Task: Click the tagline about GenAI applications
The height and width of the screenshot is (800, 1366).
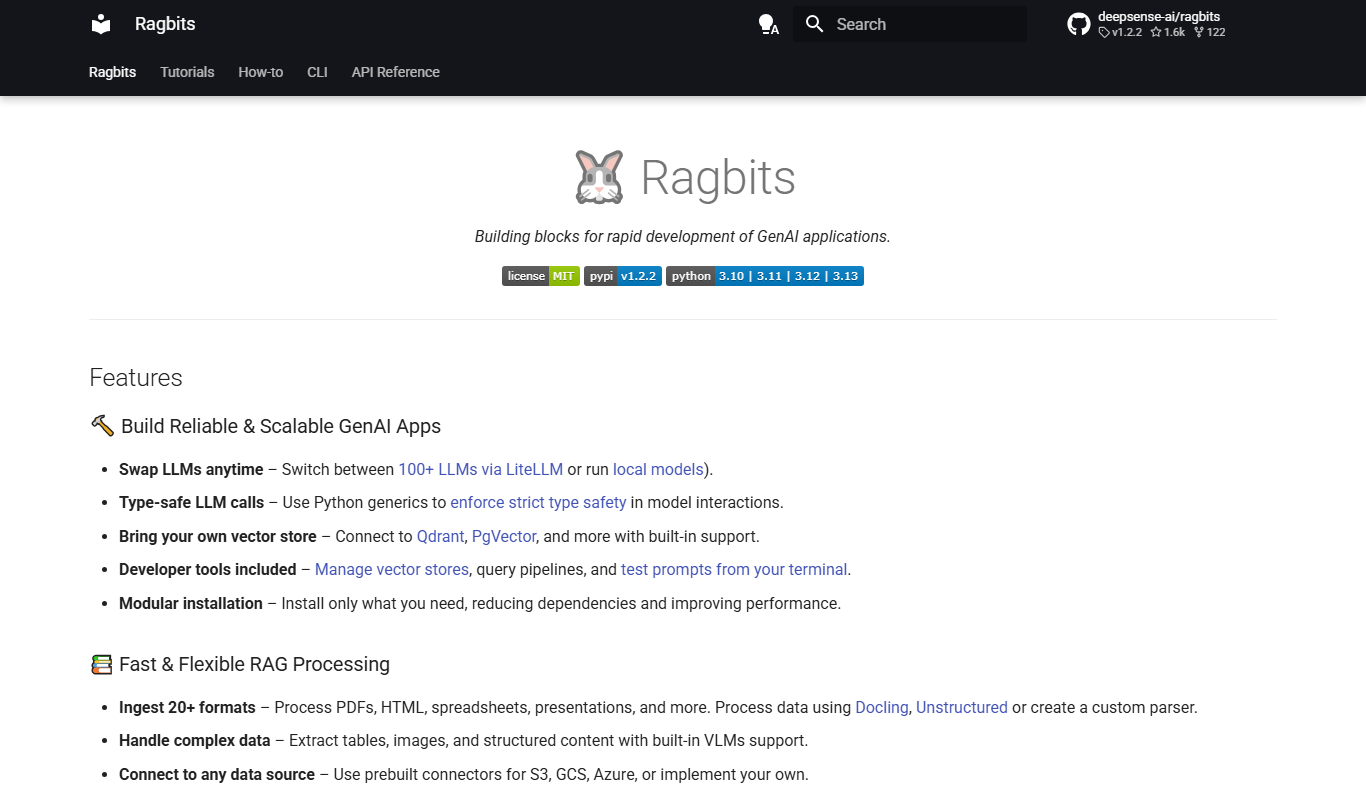Action: (x=683, y=236)
